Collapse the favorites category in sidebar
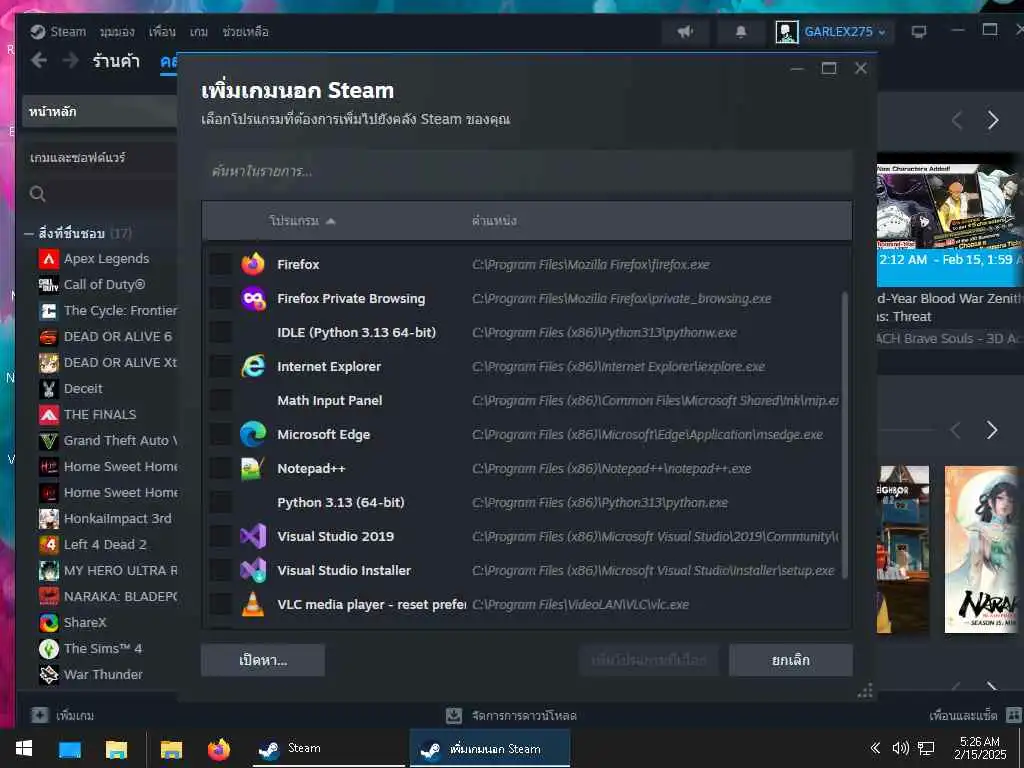Image resolution: width=1024 pixels, height=768 pixels. coord(29,233)
